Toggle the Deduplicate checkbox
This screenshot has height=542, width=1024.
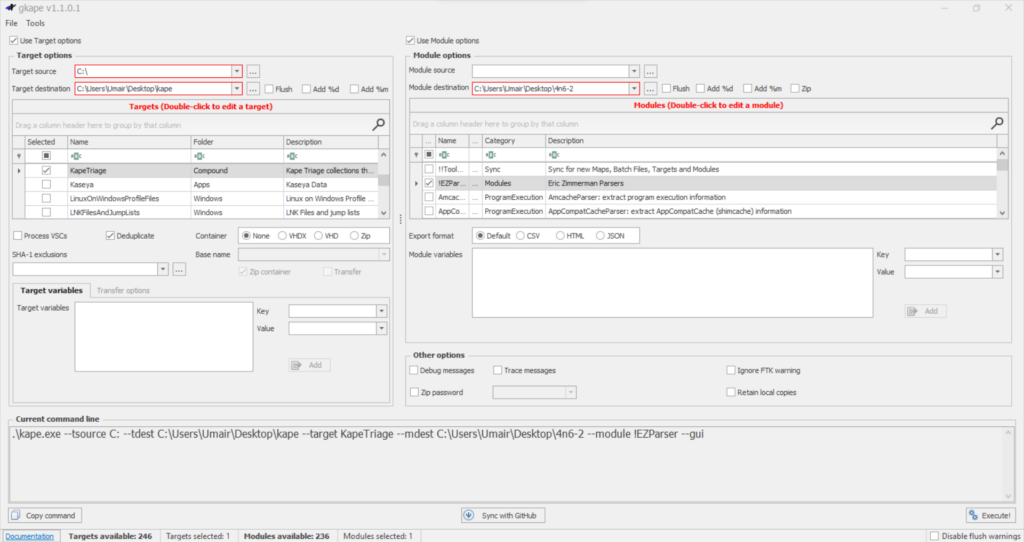point(110,236)
